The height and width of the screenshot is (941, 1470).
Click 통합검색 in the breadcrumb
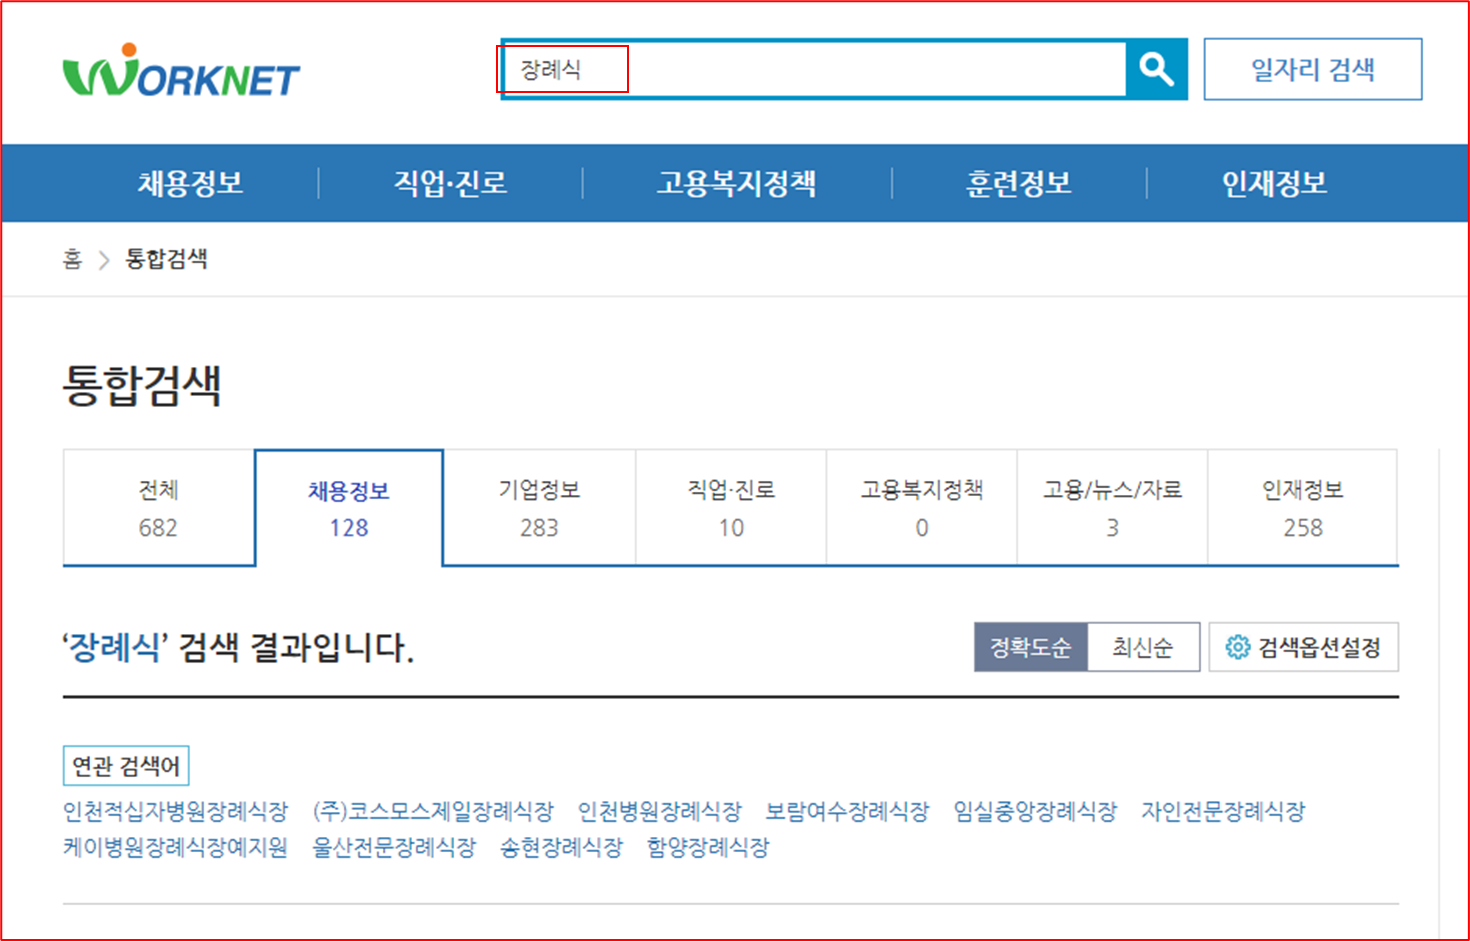(166, 259)
